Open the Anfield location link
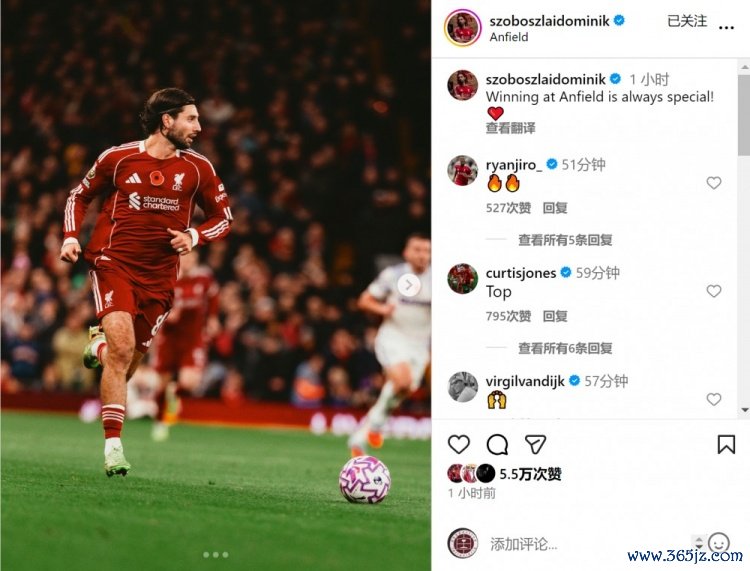The height and width of the screenshot is (571, 750). 508,37
